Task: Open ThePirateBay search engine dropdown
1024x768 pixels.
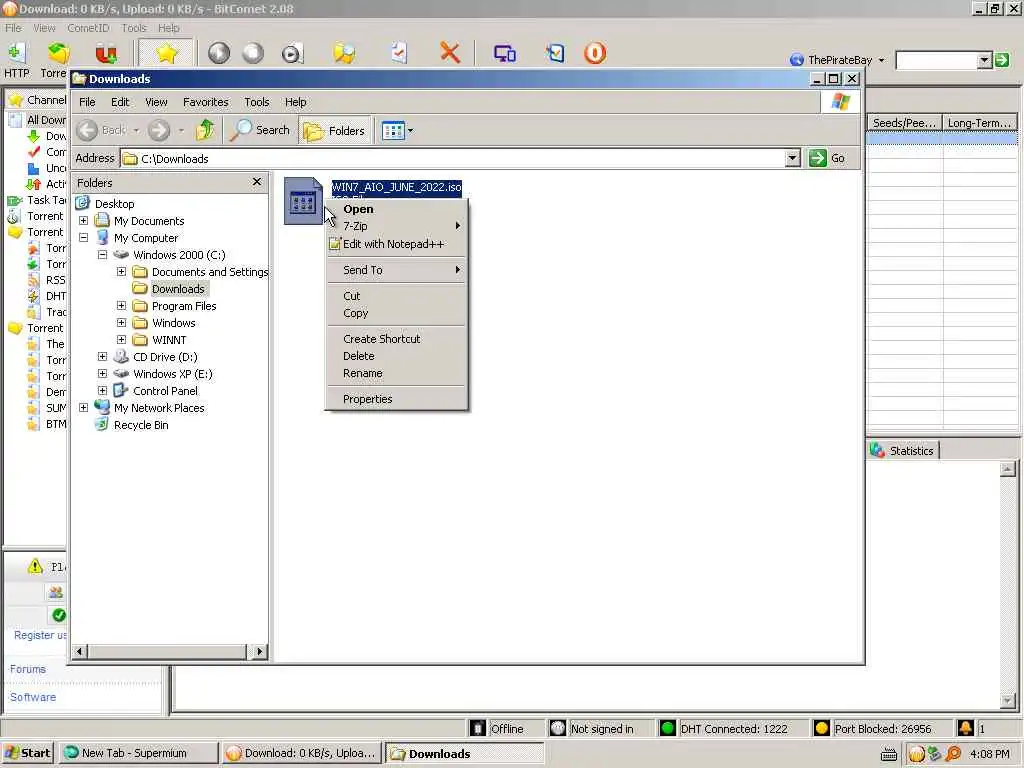Action: [x=881, y=60]
